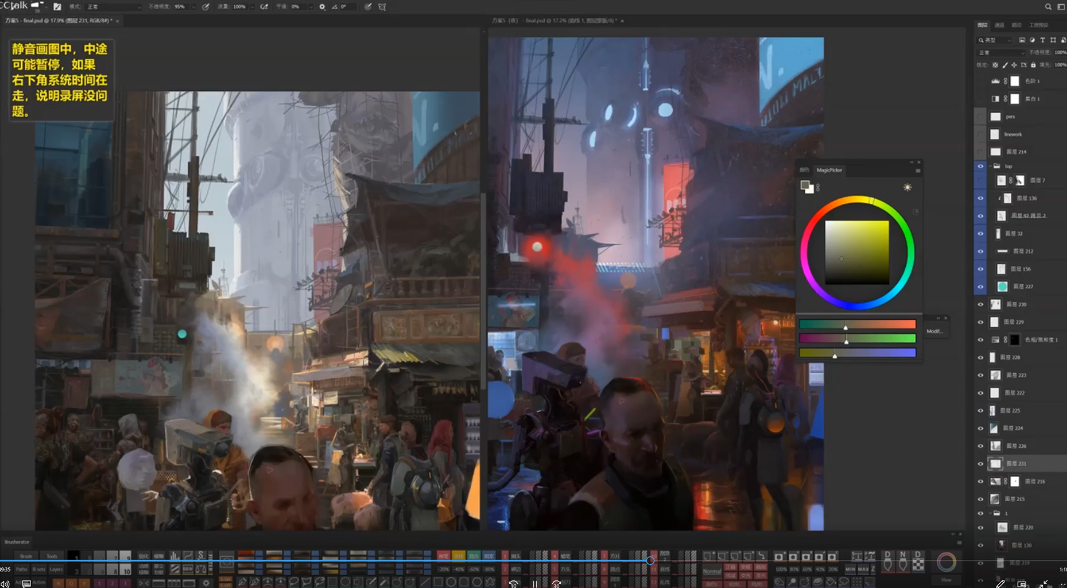Click the video rewind control left of pause

(x=514, y=584)
